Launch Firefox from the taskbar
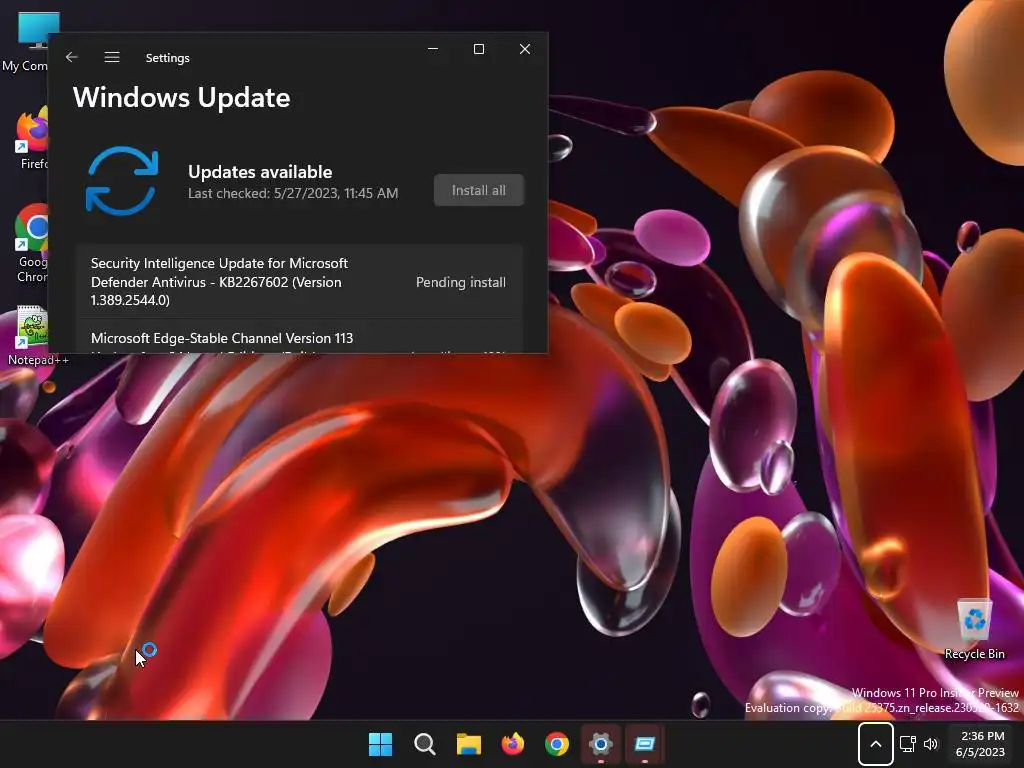Image resolution: width=1024 pixels, height=768 pixels. pos(513,744)
